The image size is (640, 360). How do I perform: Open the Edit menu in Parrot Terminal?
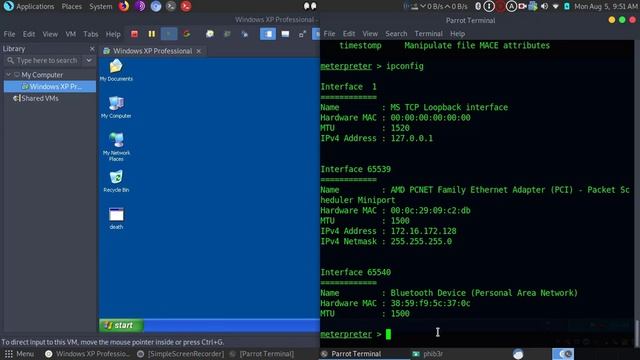[349, 34]
